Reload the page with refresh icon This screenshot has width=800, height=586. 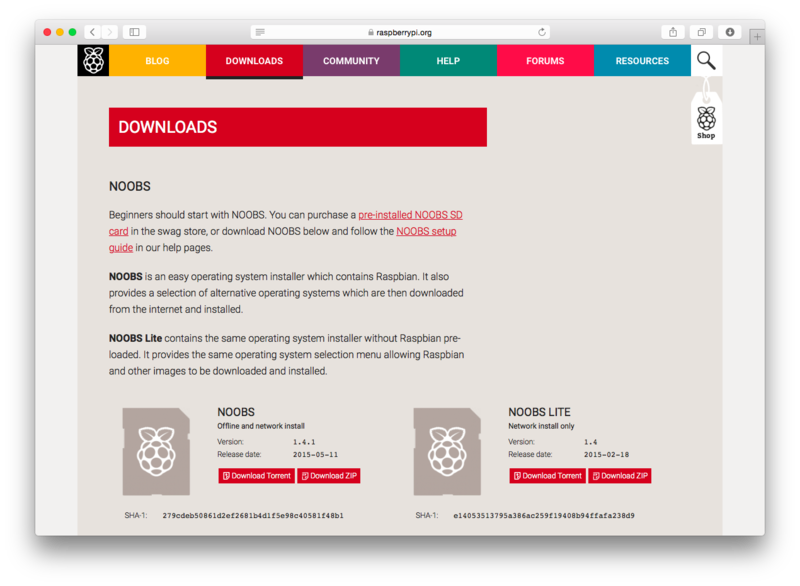(x=542, y=32)
